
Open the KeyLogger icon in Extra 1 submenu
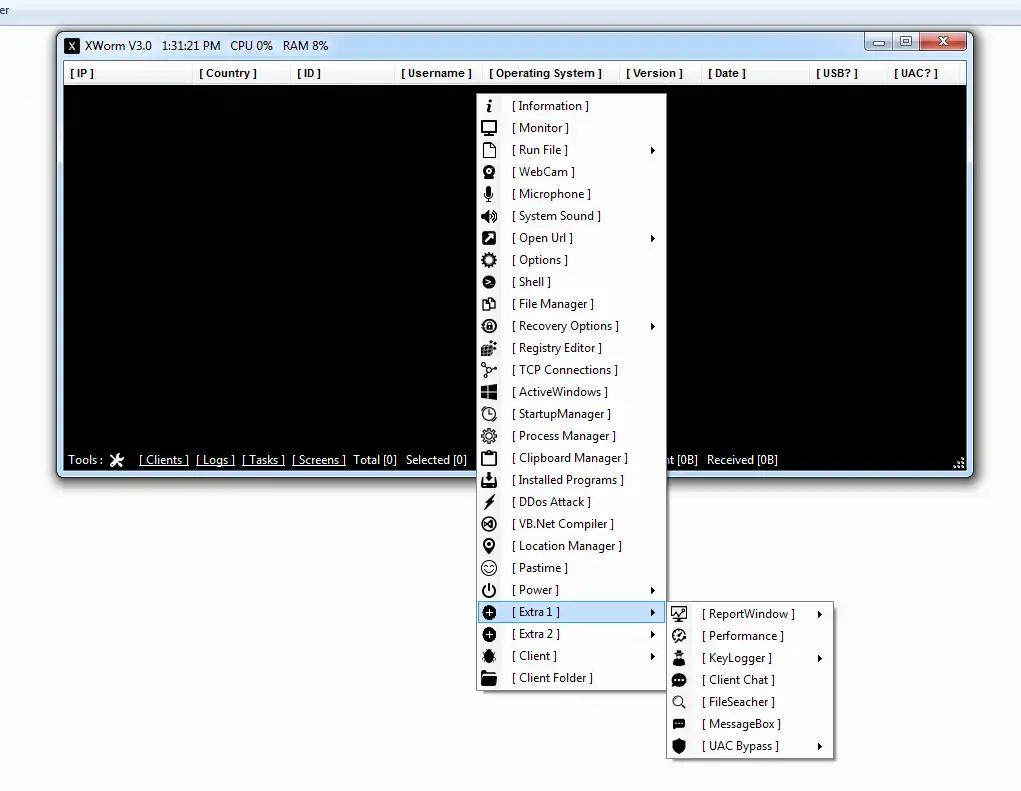tap(679, 657)
